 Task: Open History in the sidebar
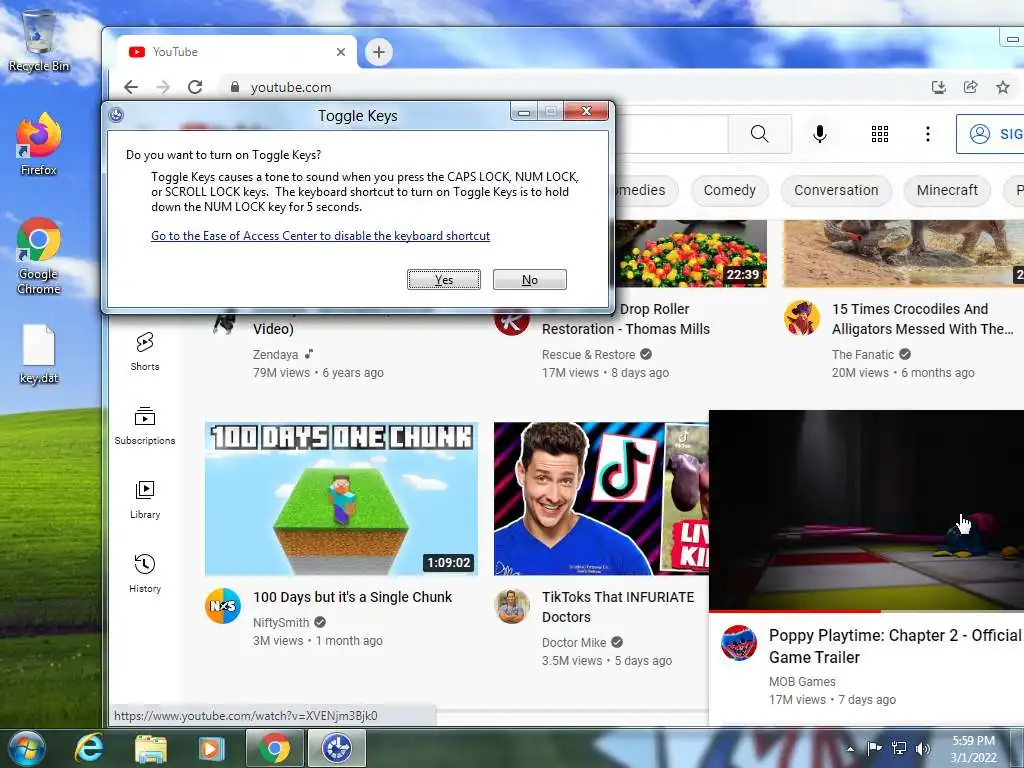point(145,573)
